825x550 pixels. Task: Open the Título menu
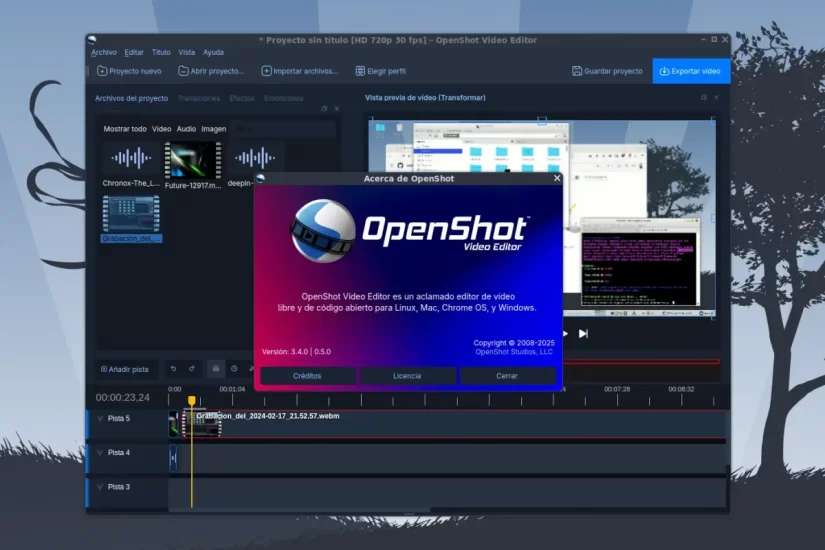pos(161,53)
